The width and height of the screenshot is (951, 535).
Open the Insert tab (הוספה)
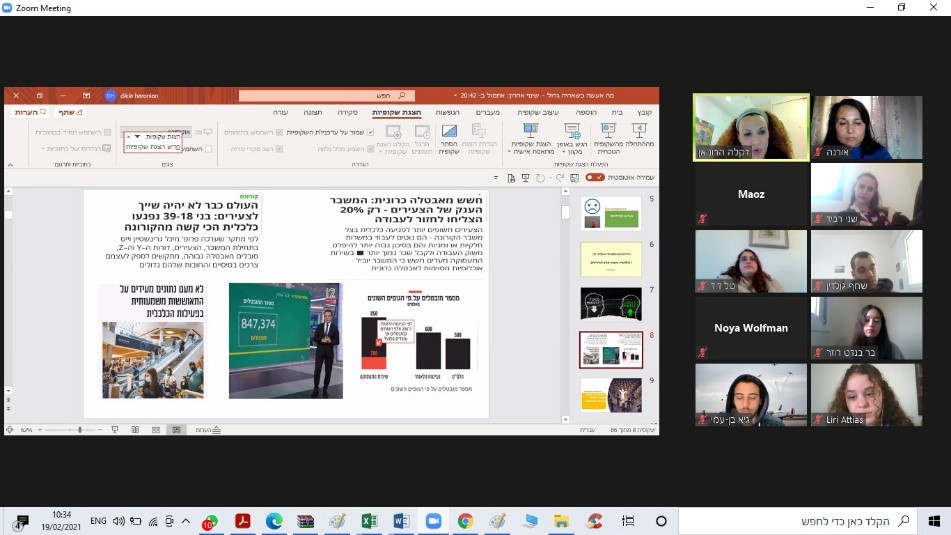tap(586, 112)
